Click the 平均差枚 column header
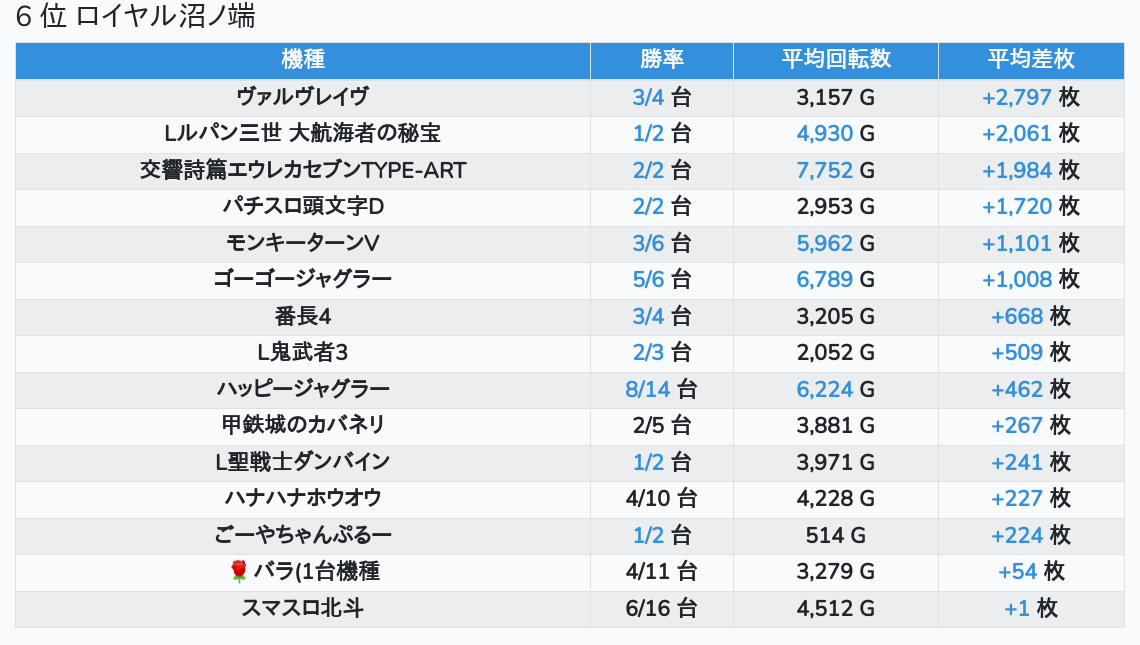 pyautogui.click(x=1030, y=60)
